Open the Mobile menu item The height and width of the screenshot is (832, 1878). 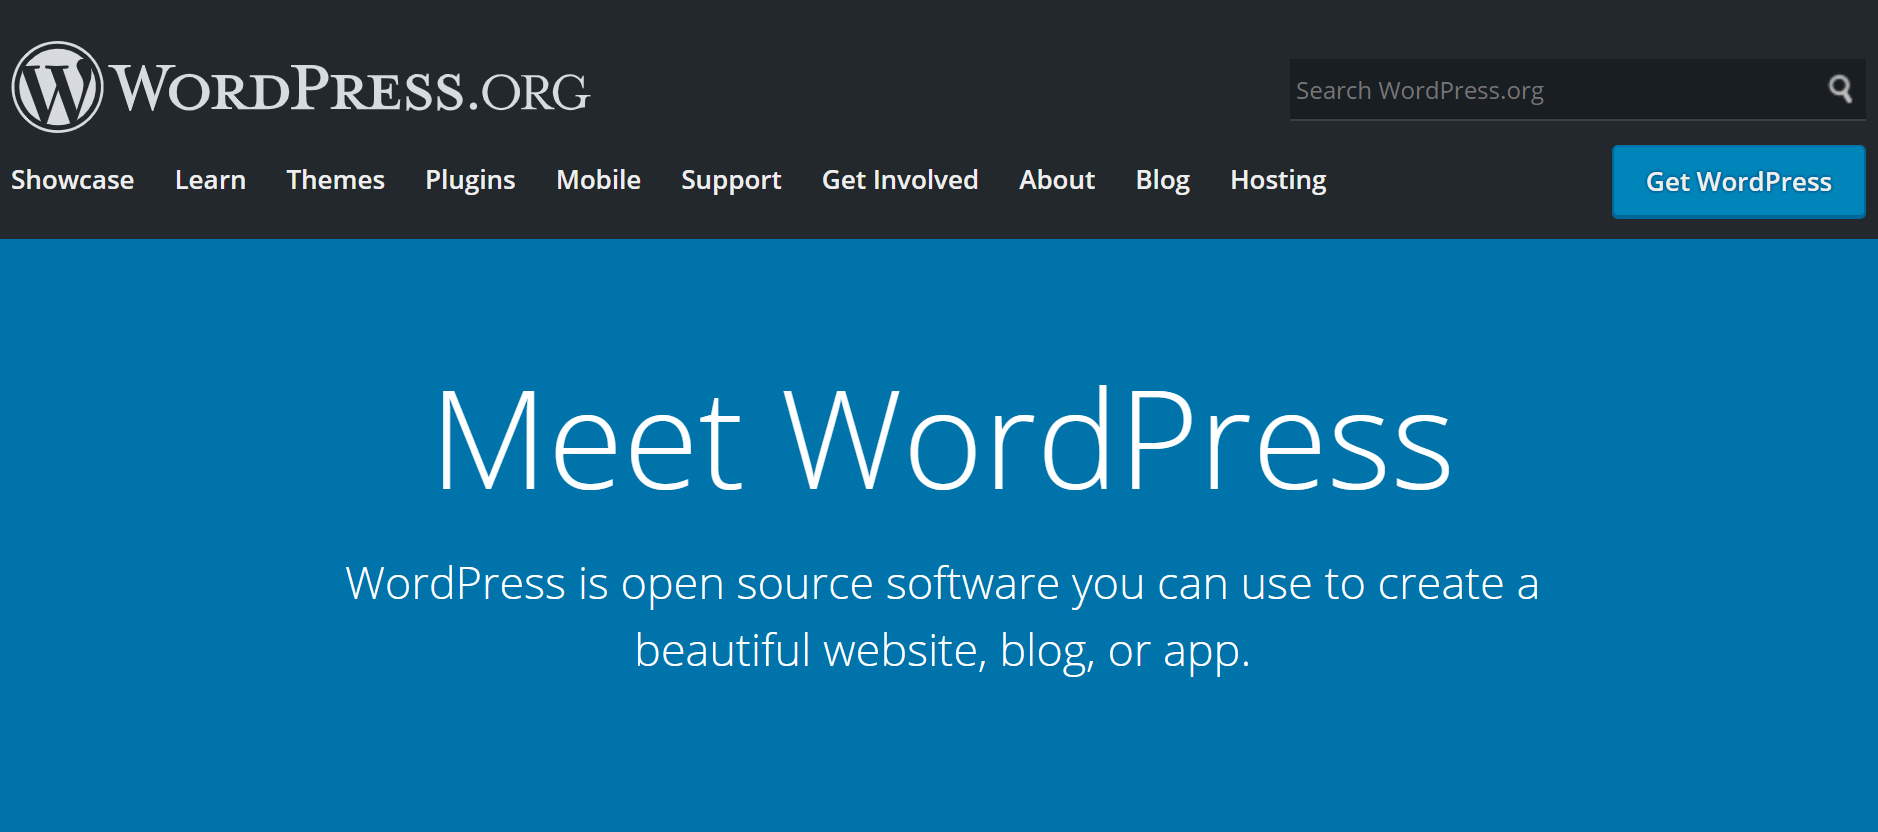tap(598, 180)
